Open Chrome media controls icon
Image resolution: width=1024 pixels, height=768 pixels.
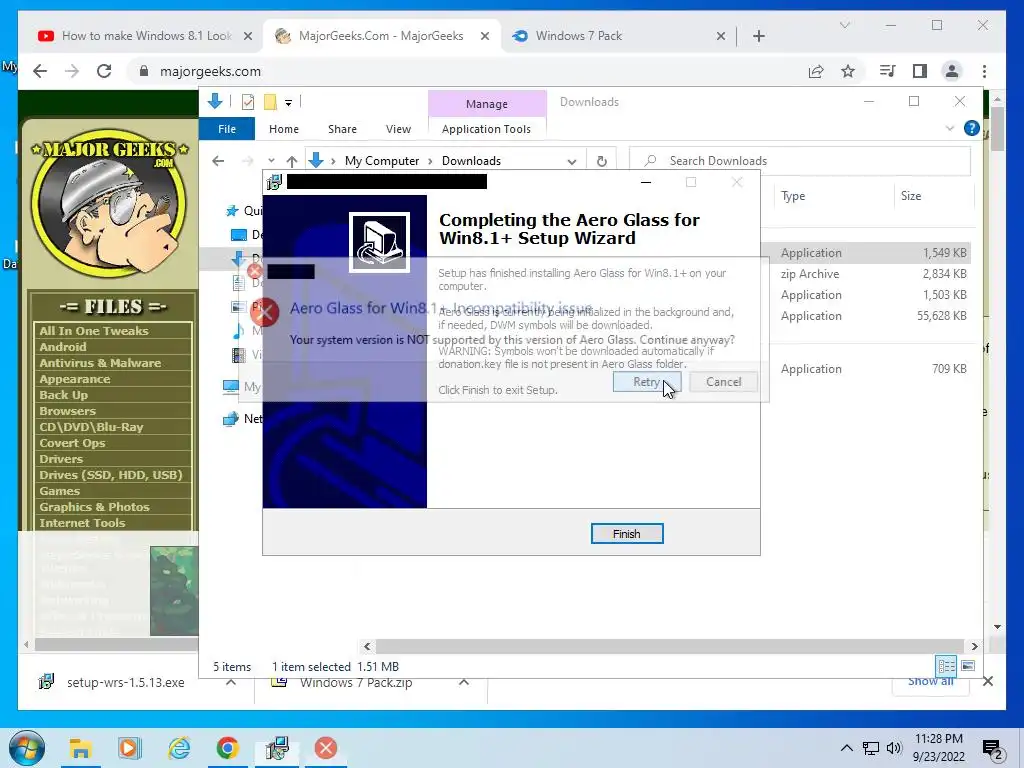pyautogui.click(x=888, y=71)
